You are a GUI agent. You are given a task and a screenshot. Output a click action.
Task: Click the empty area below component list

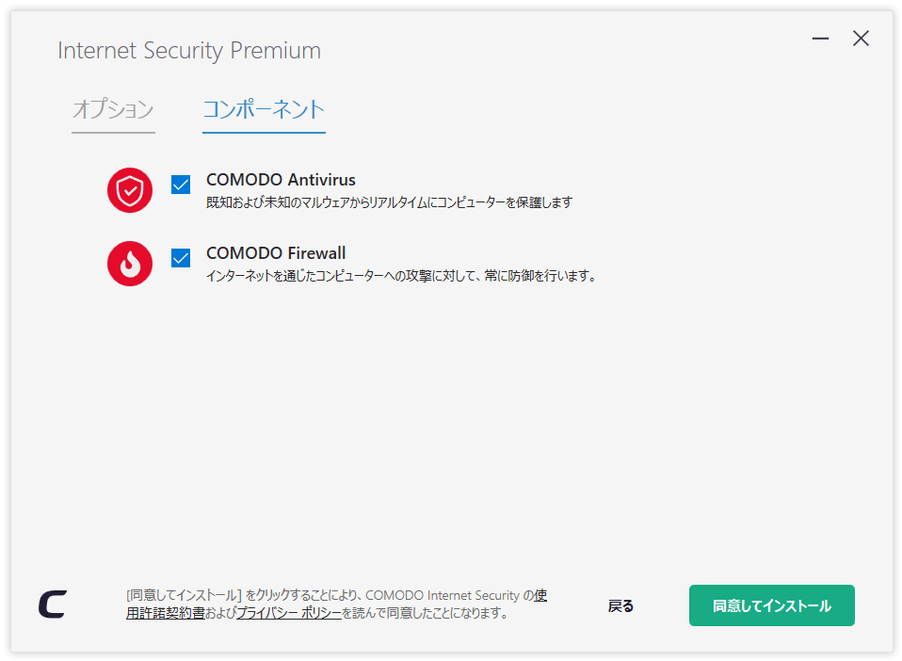[451, 431]
